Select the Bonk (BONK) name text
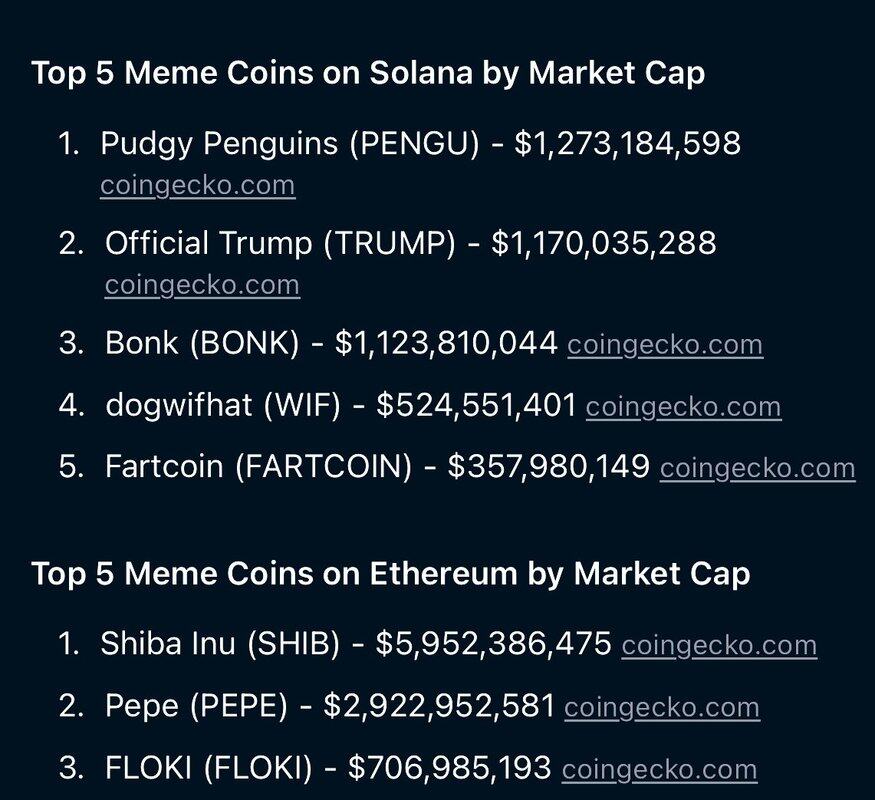The width and height of the screenshot is (875, 800). [x=202, y=344]
